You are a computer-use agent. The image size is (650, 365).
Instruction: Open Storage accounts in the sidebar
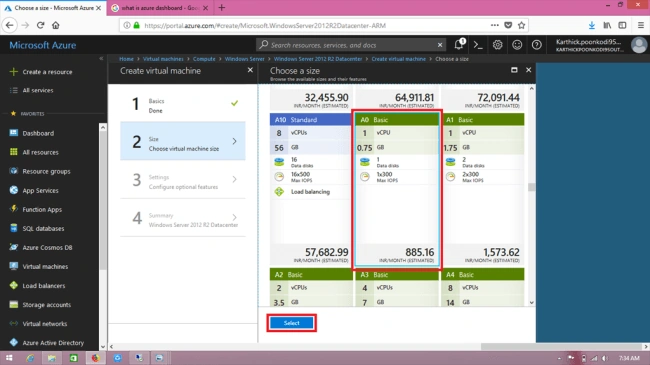(x=46, y=305)
